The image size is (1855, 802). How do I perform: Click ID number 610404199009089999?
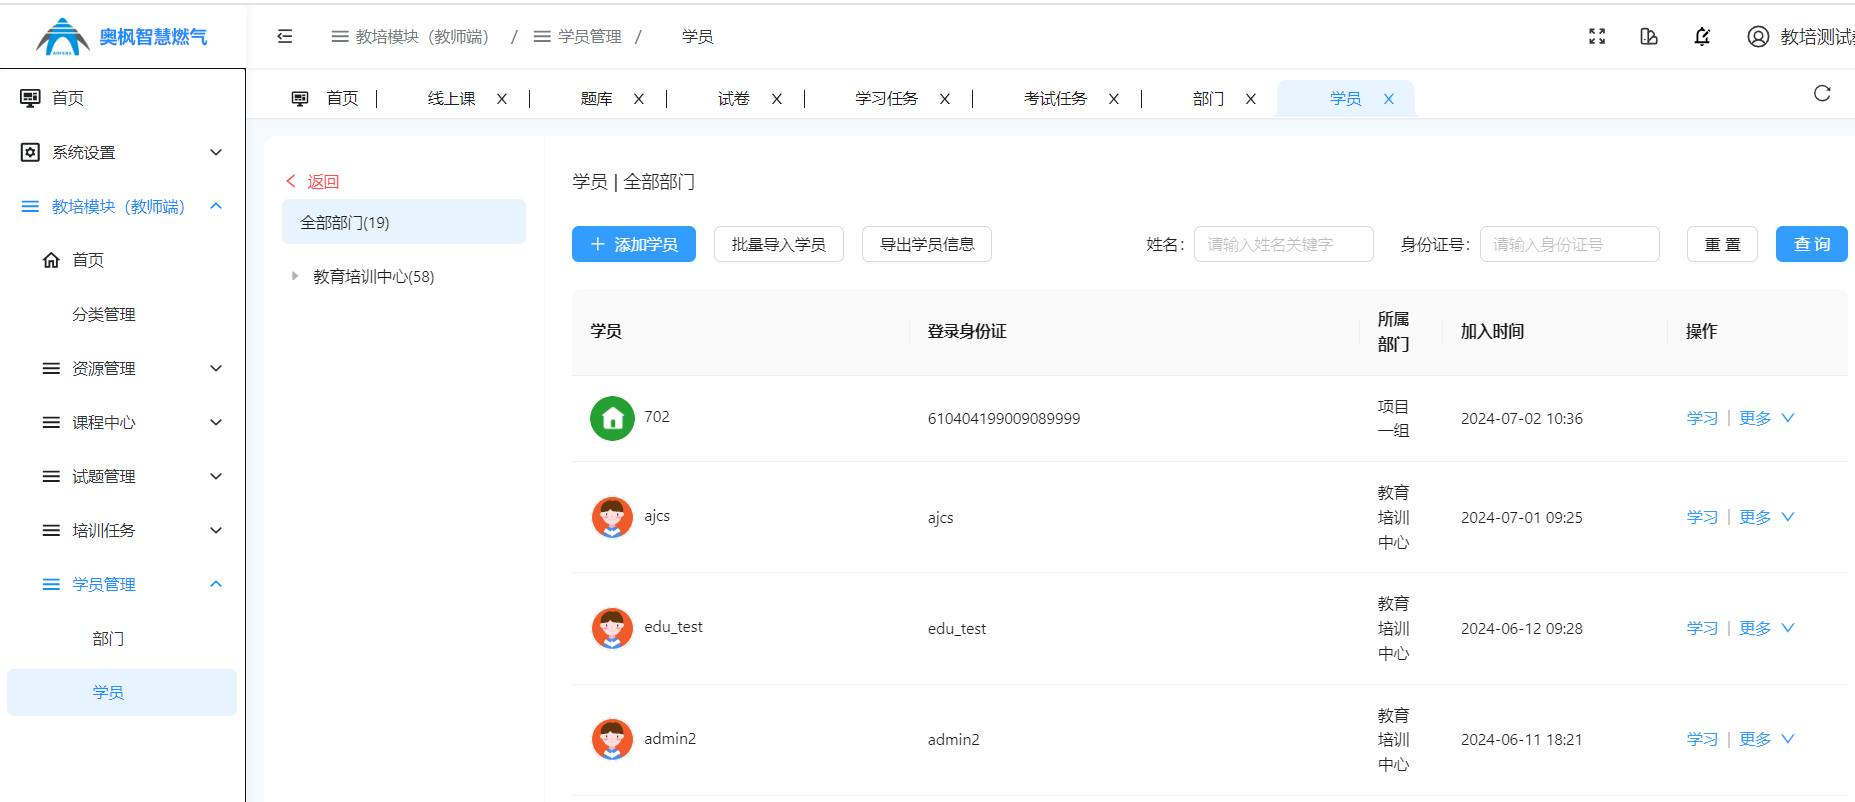coord(1004,418)
